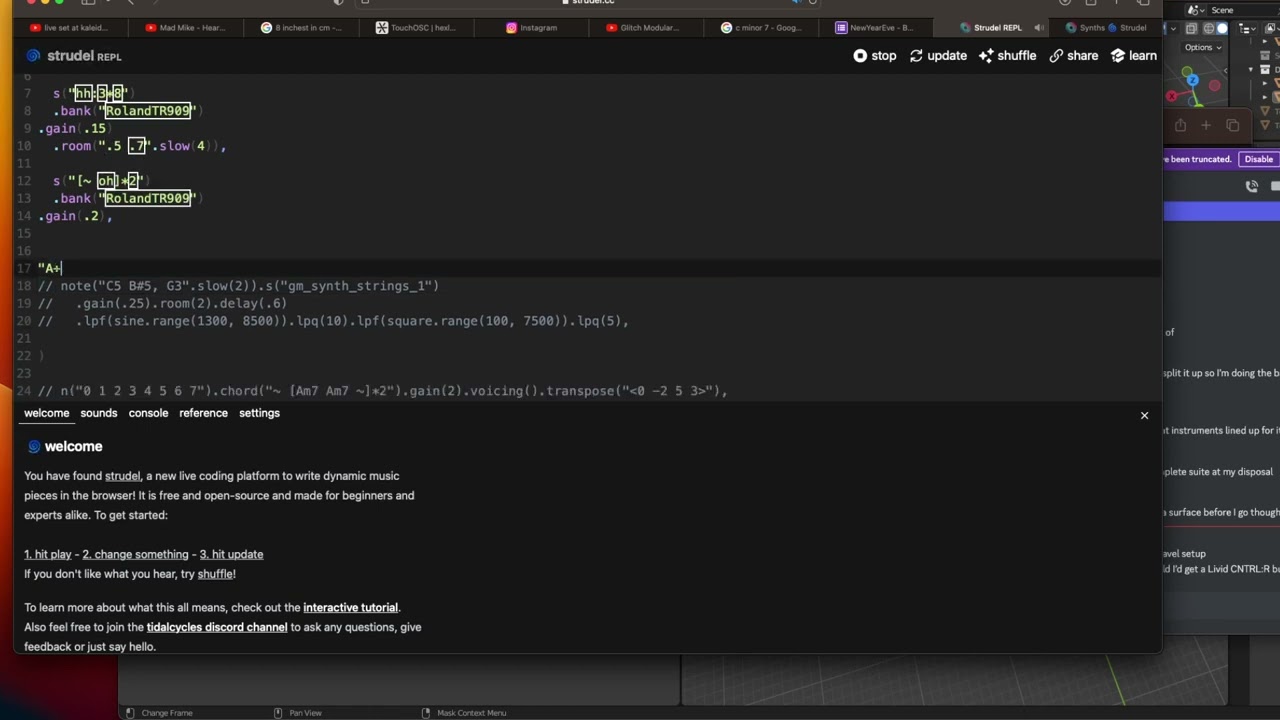Click Blender Pan View status item
Screen dimensions: 1280x720
tap(297, 713)
